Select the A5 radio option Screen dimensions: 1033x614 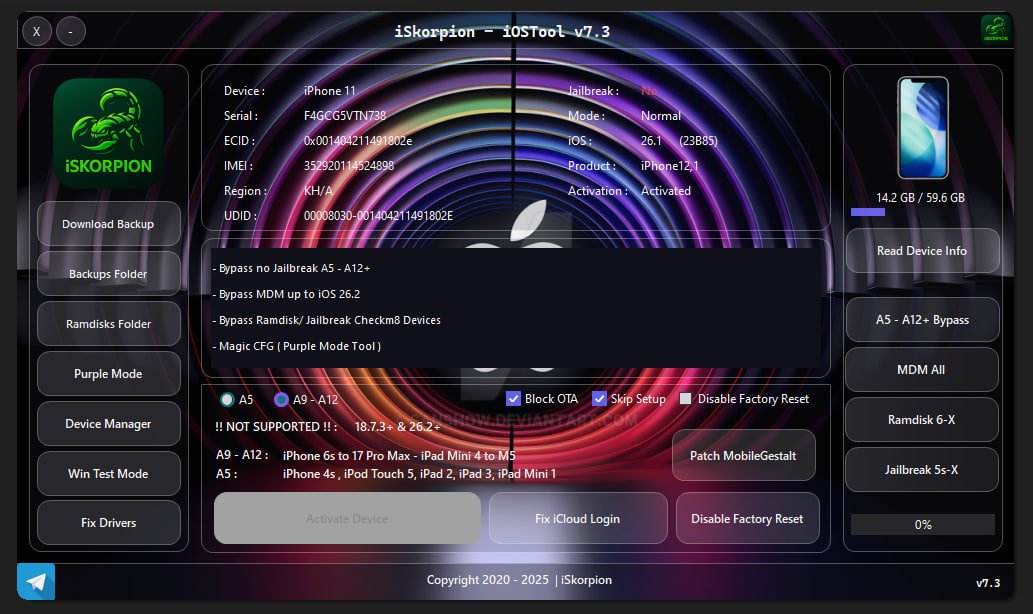pyautogui.click(x=227, y=399)
